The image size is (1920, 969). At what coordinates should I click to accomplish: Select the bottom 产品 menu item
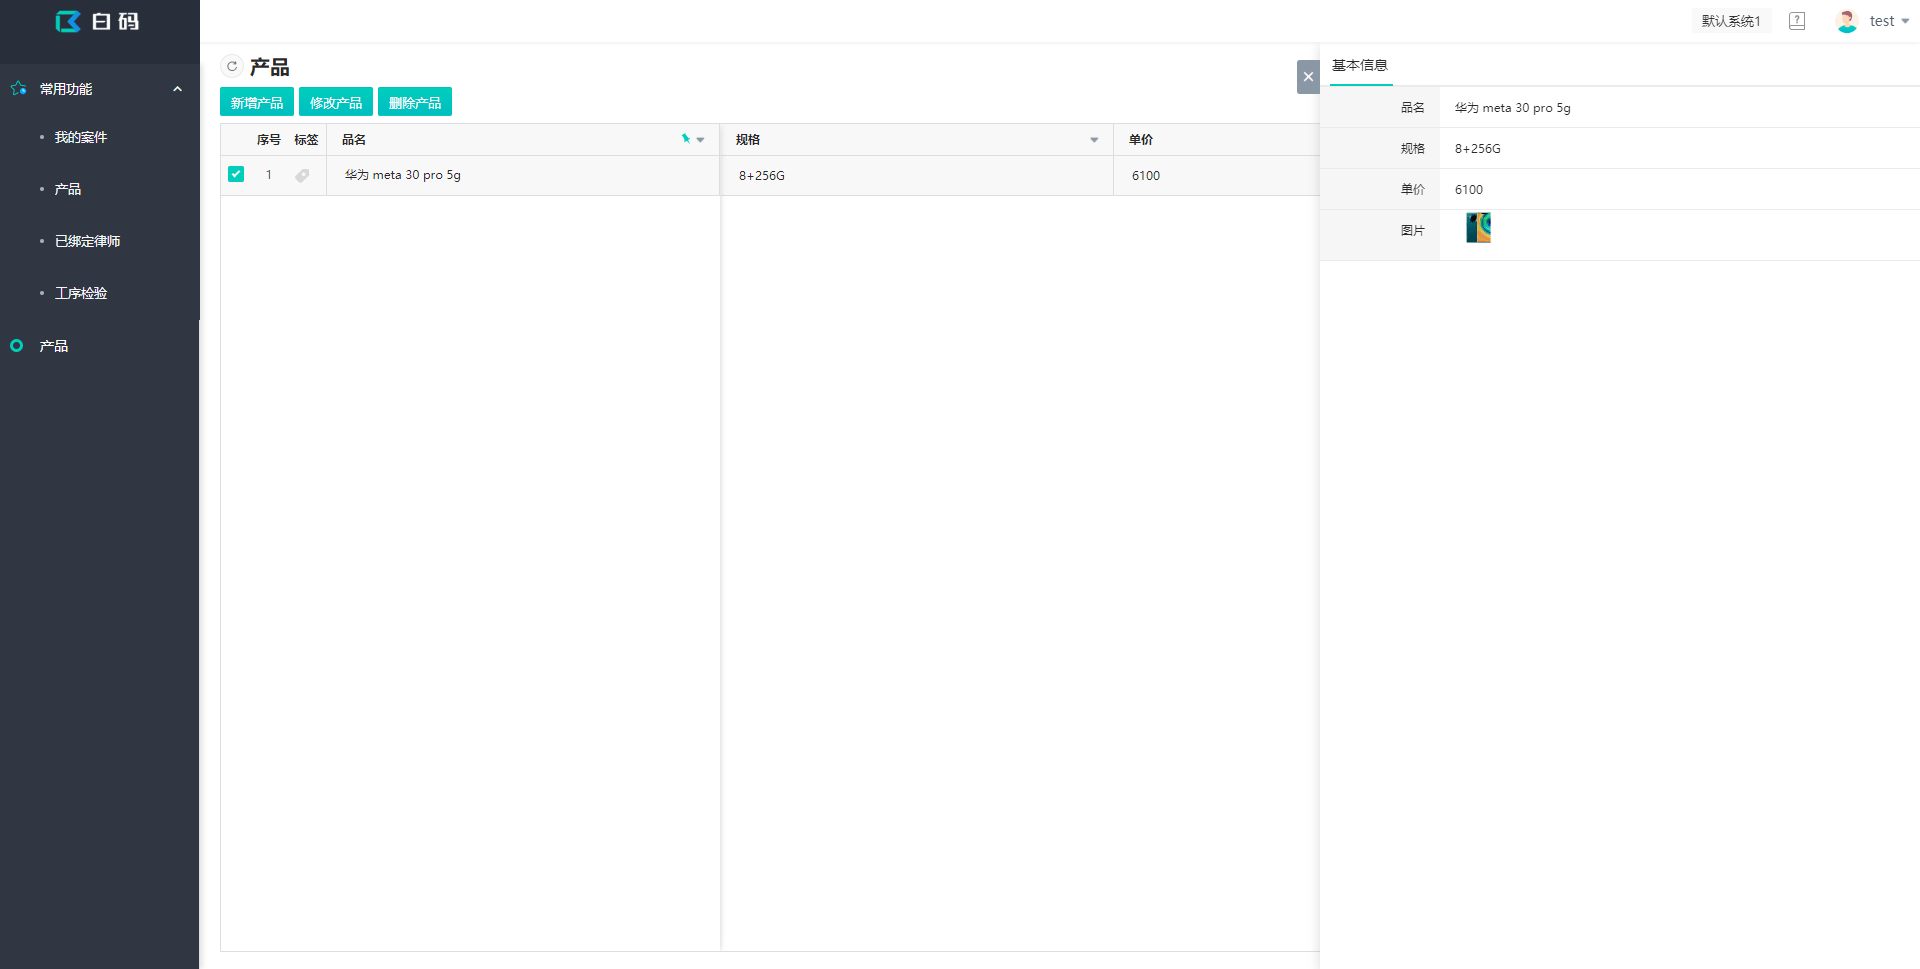coord(54,346)
